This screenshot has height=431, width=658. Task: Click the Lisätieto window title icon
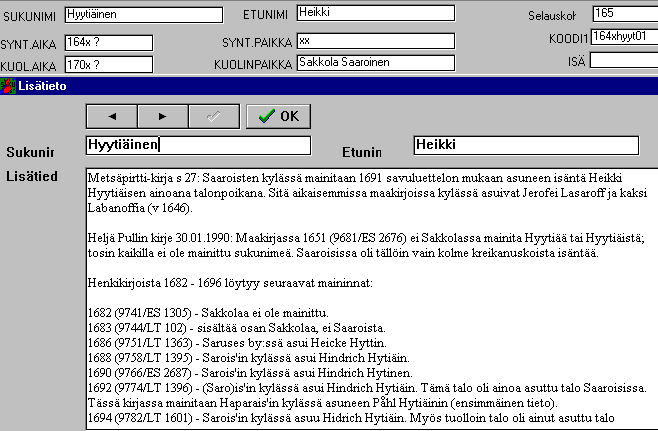[8, 86]
